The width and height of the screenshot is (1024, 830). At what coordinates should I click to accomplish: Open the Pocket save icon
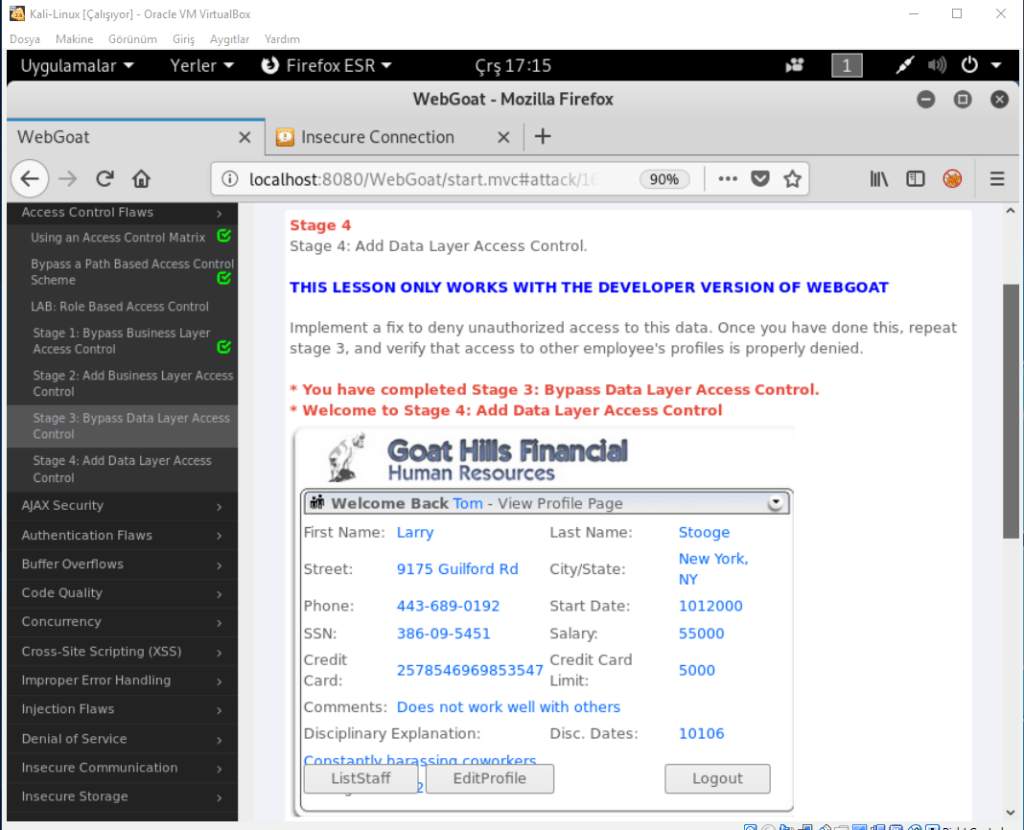[x=760, y=179]
